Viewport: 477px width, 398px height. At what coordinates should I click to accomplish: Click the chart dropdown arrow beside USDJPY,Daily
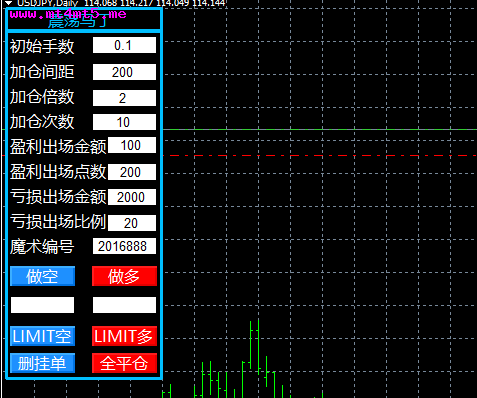click(x=9, y=3)
